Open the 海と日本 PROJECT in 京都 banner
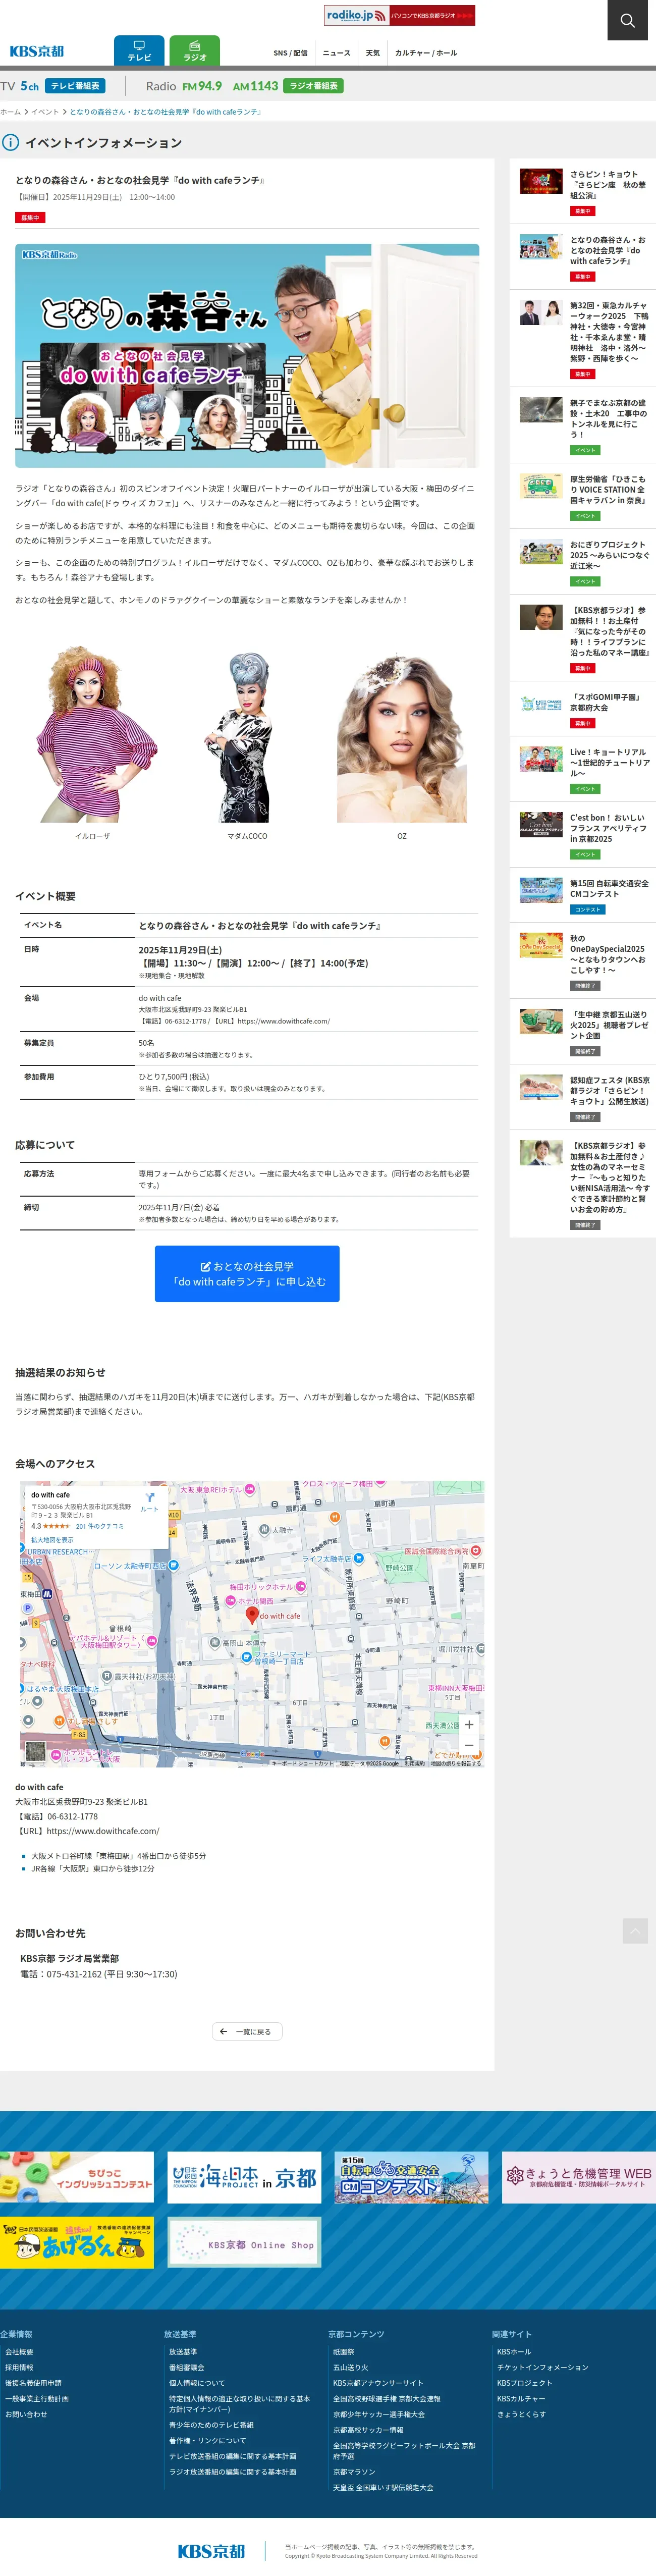 coord(244,2177)
